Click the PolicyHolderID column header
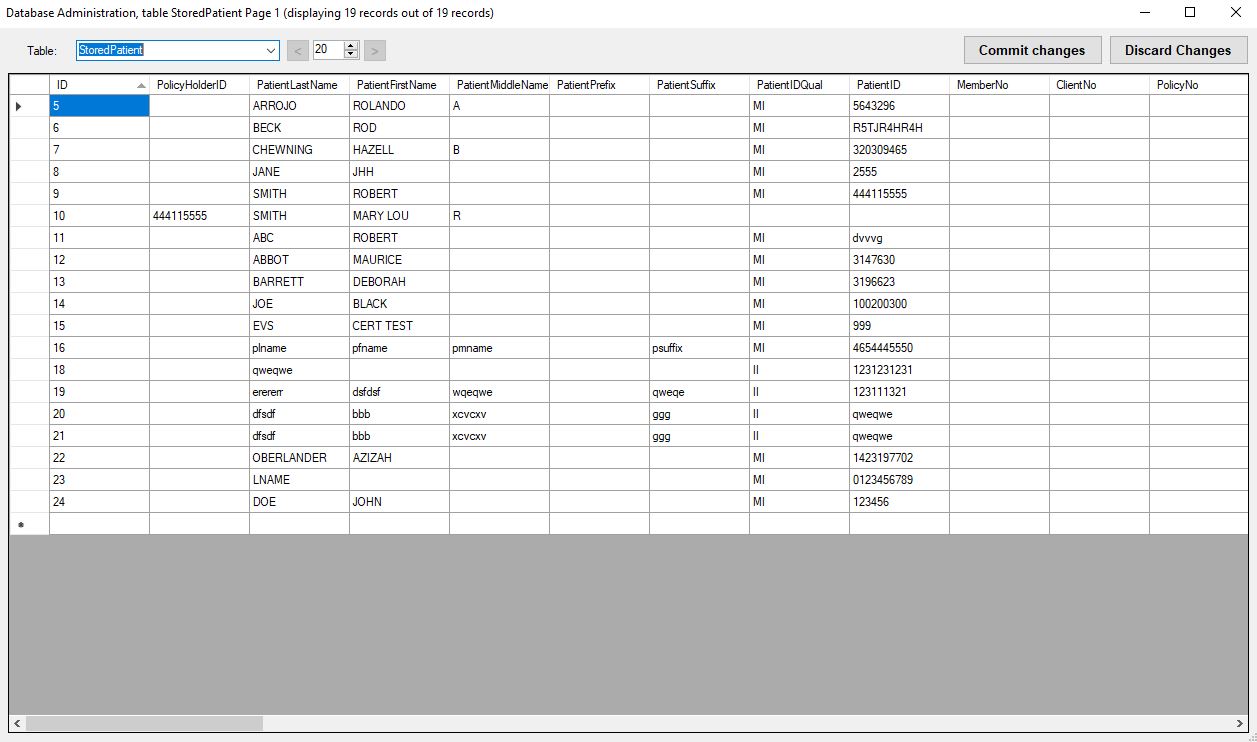1257x742 pixels. pyautogui.click(x=199, y=85)
